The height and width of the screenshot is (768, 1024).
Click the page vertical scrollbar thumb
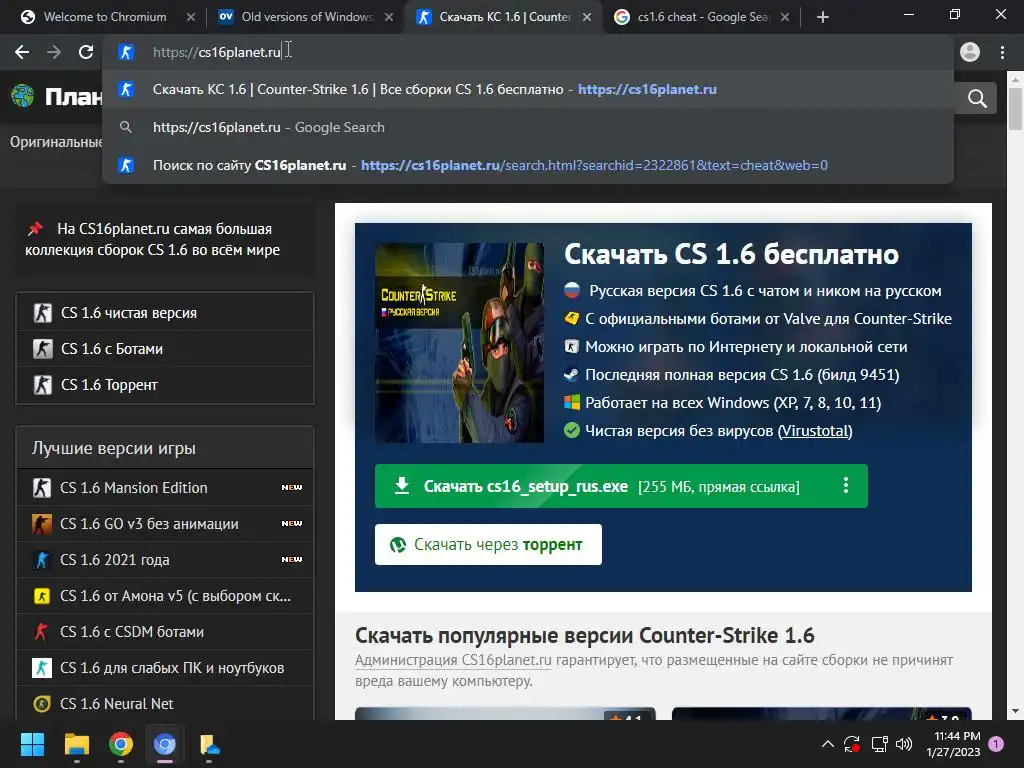[1015, 108]
